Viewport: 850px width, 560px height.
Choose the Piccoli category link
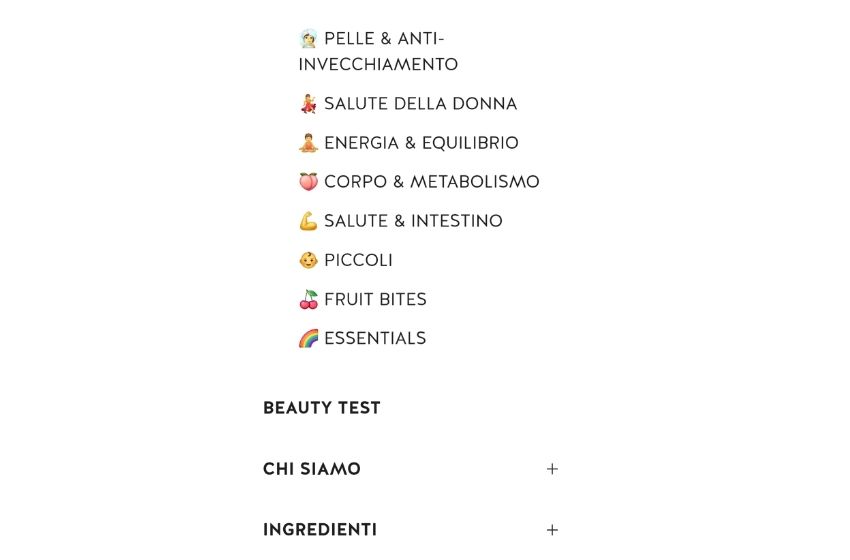coord(358,260)
